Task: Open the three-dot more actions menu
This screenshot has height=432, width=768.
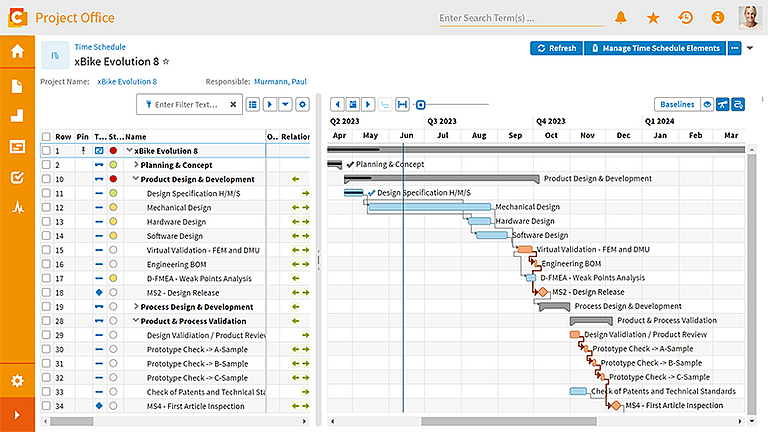Action: click(734, 48)
